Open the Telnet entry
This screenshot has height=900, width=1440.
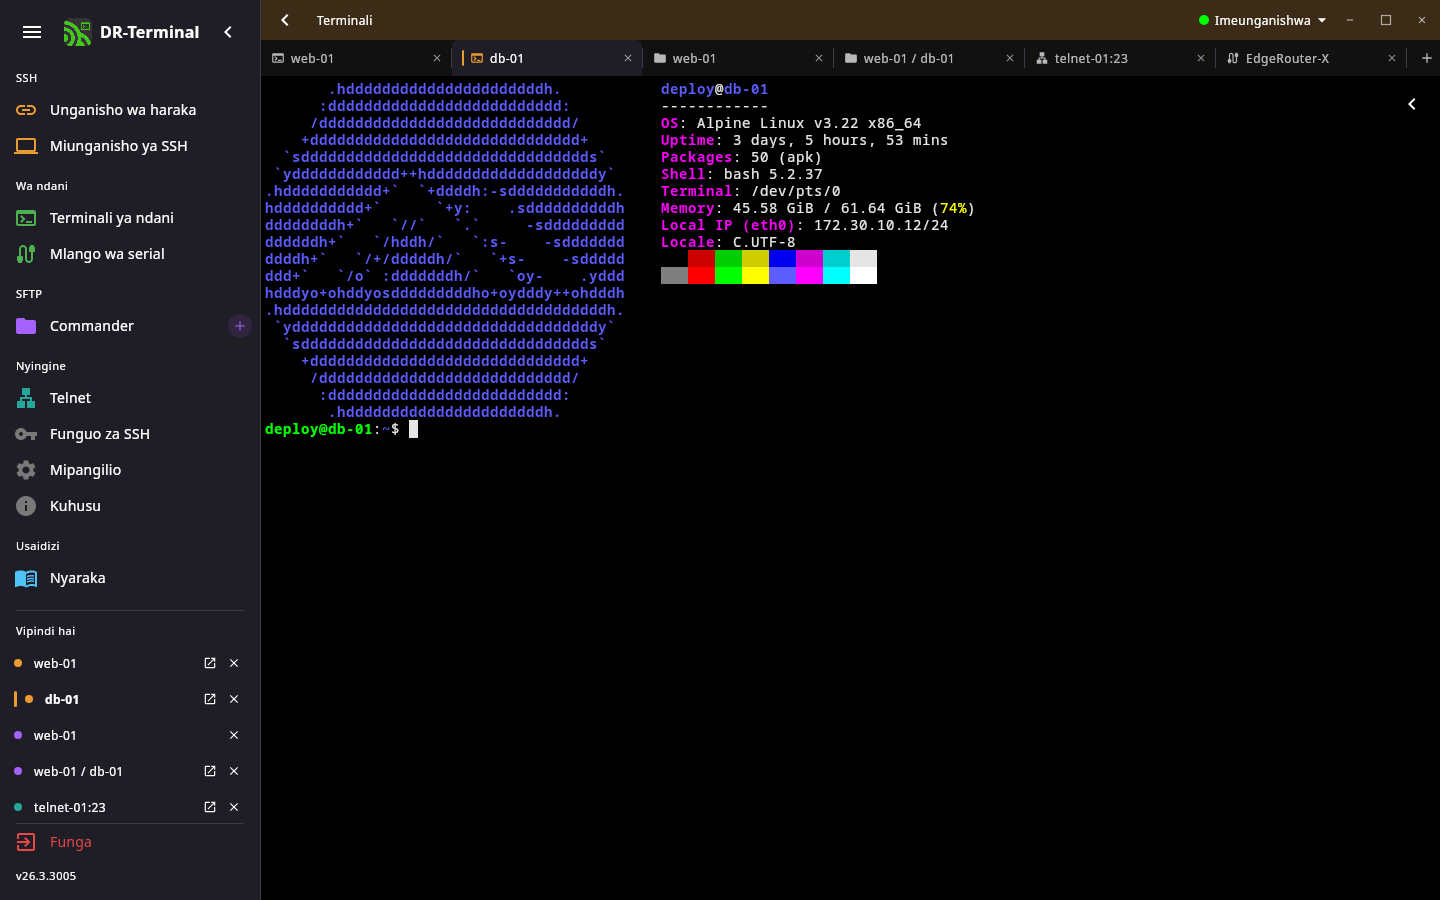pyautogui.click(x=130, y=398)
